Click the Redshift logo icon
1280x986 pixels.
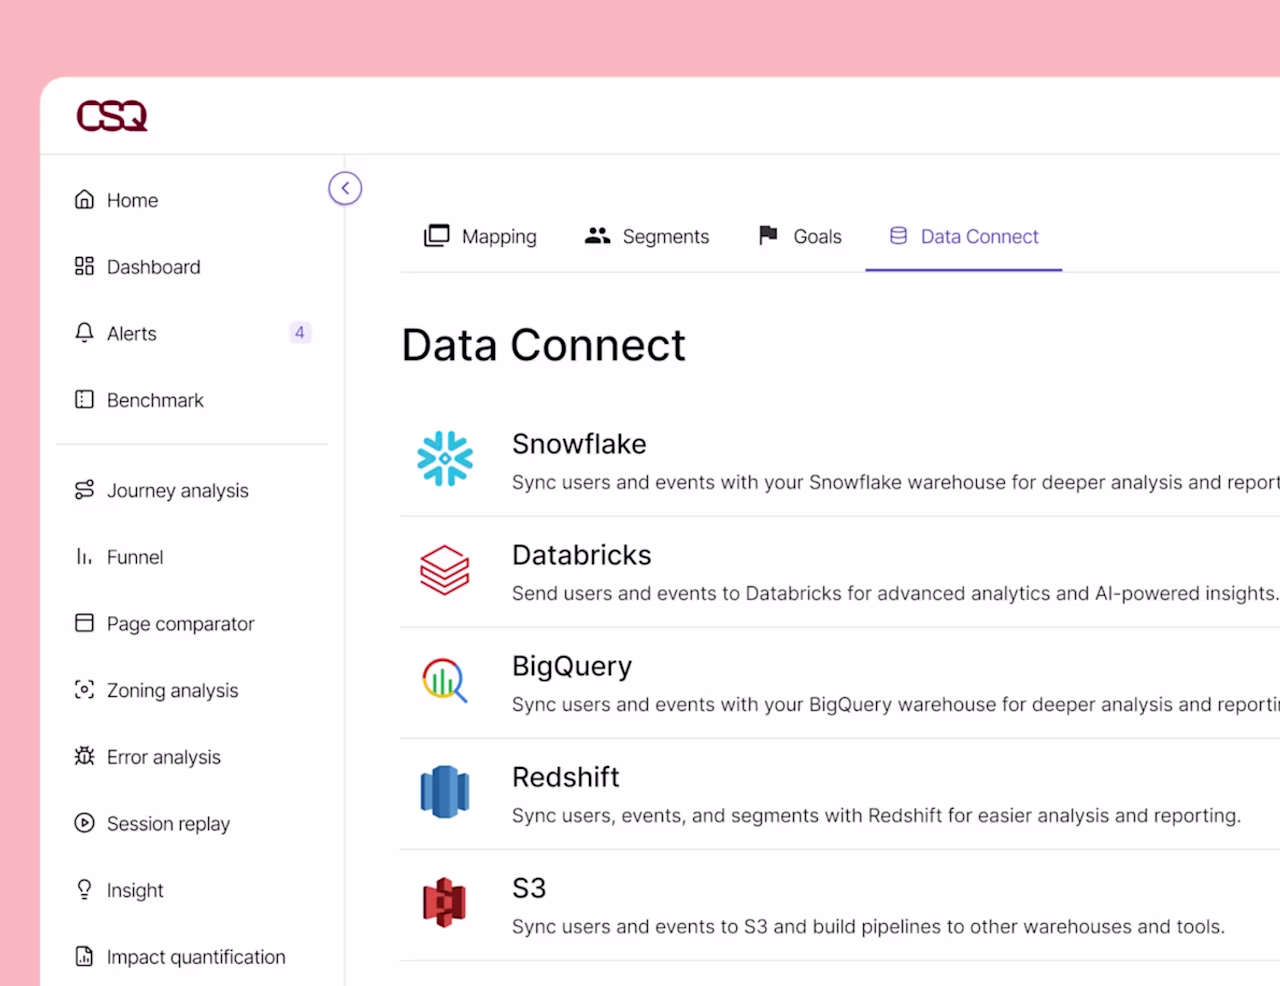(x=445, y=791)
